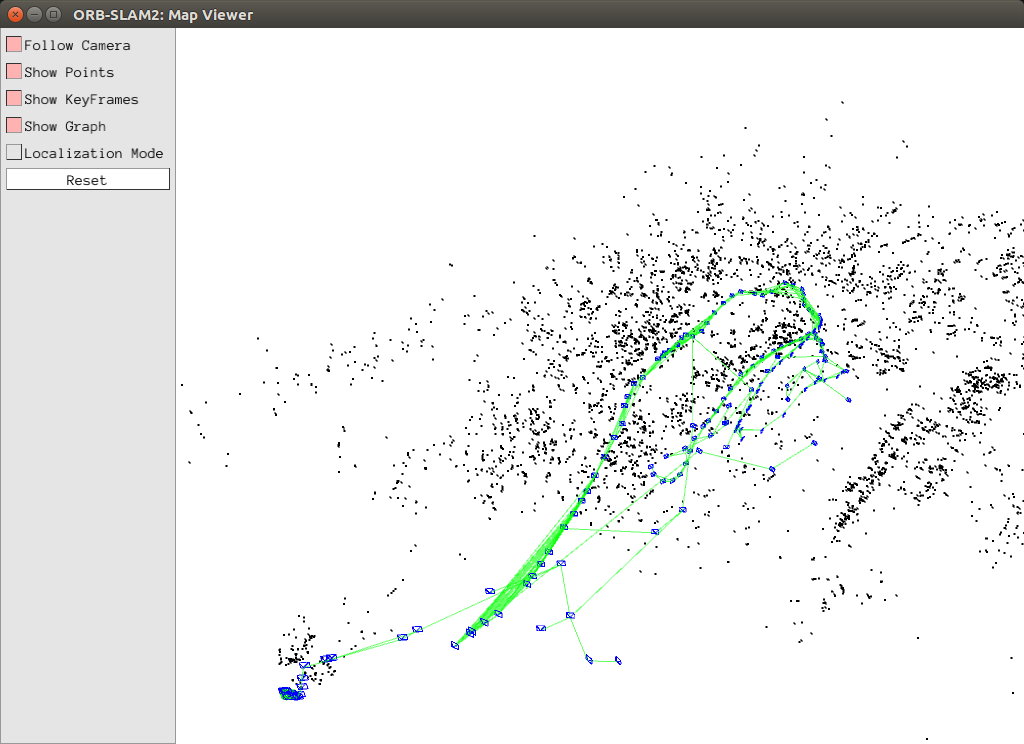Maximize the Map Viewer window

point(54,14)
